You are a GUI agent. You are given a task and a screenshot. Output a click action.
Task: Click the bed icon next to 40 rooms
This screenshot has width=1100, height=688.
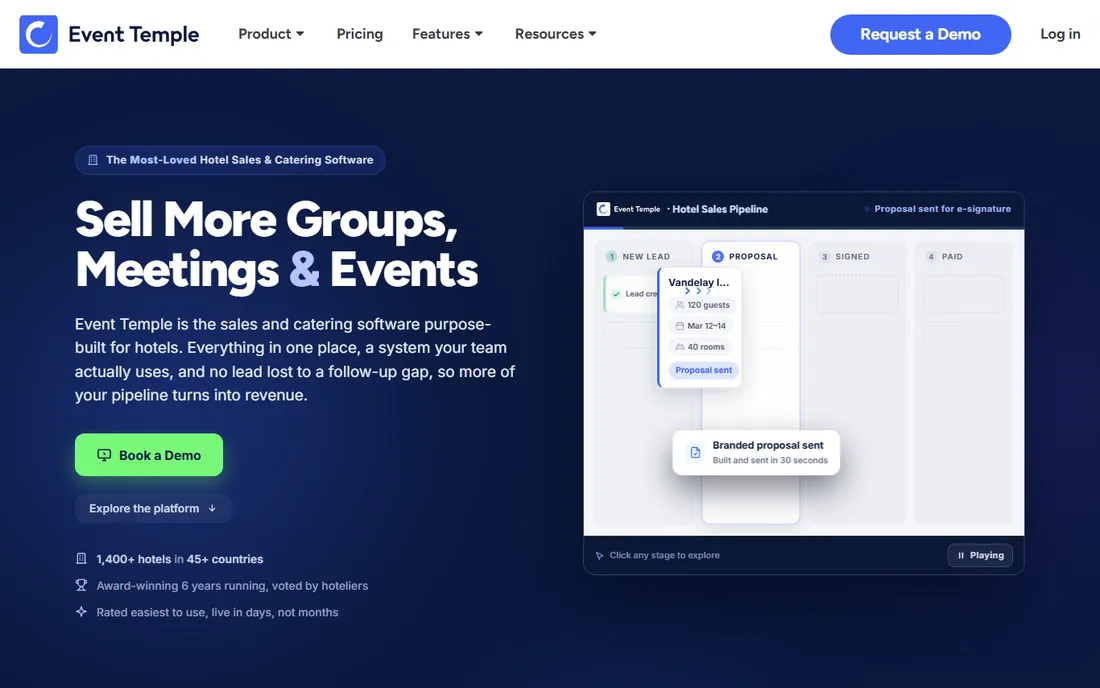pyautogui.click(x=680, y=347)
